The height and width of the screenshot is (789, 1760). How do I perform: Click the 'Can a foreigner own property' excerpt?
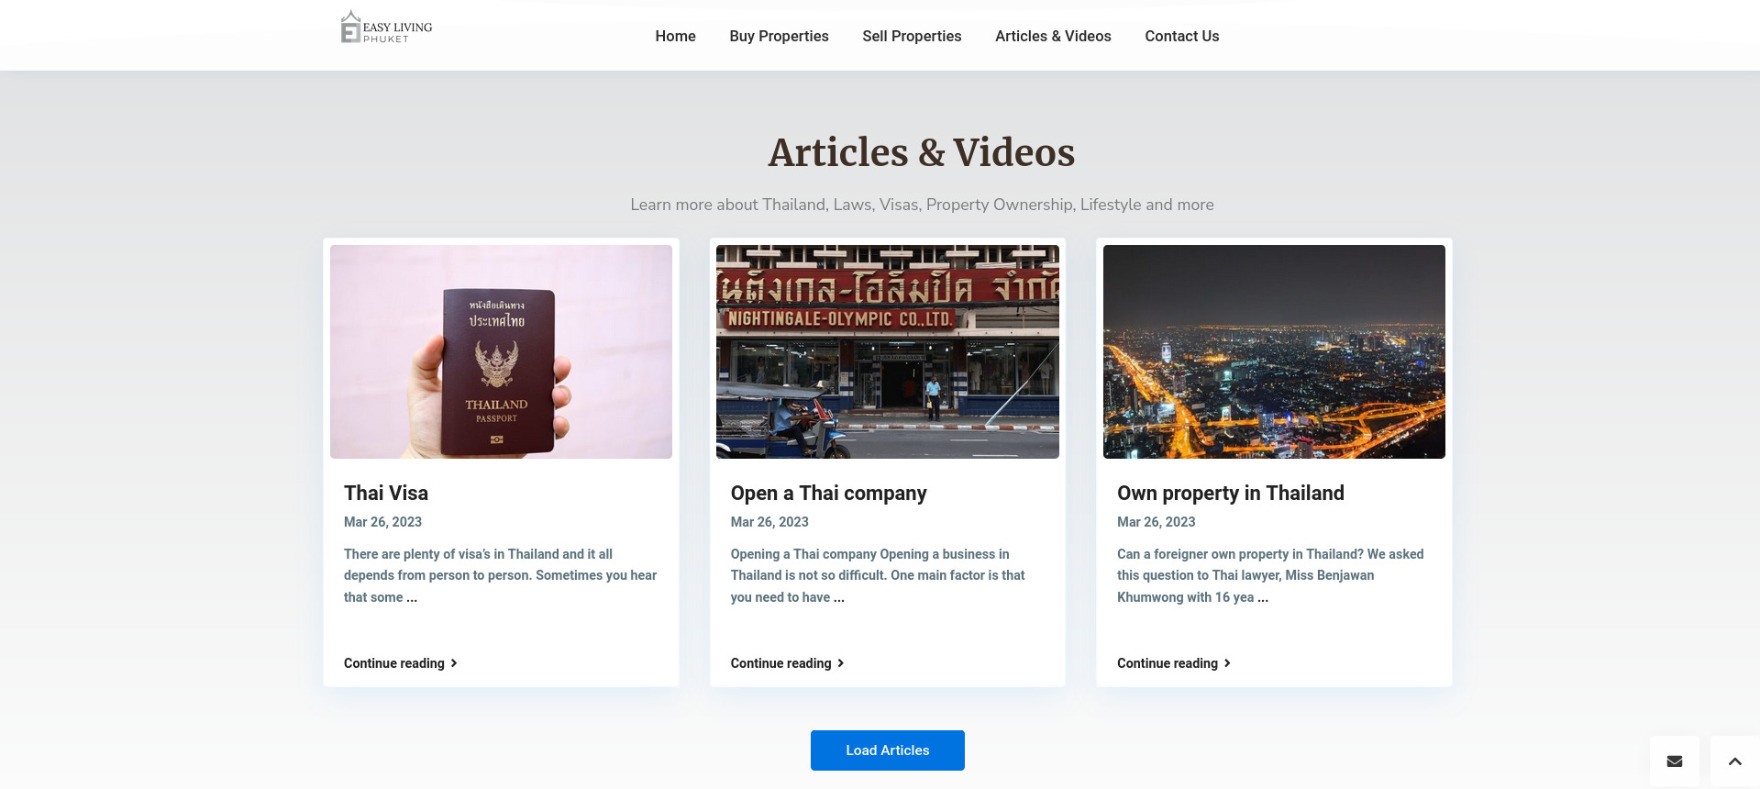tap(1270, 575)
